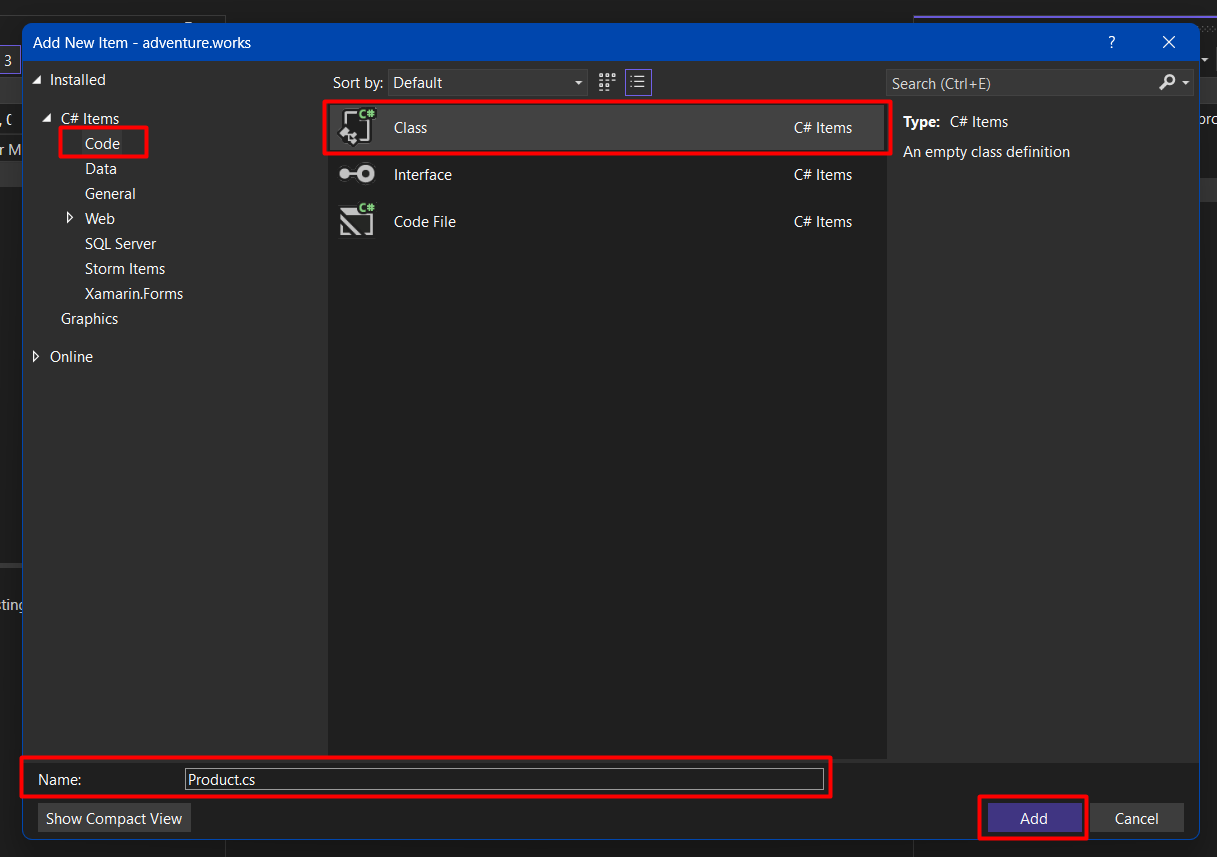Image resolution: width=1217 pixels, height=857 pixels.
Task: Click the Search templates box
Action: (1020, 83)
